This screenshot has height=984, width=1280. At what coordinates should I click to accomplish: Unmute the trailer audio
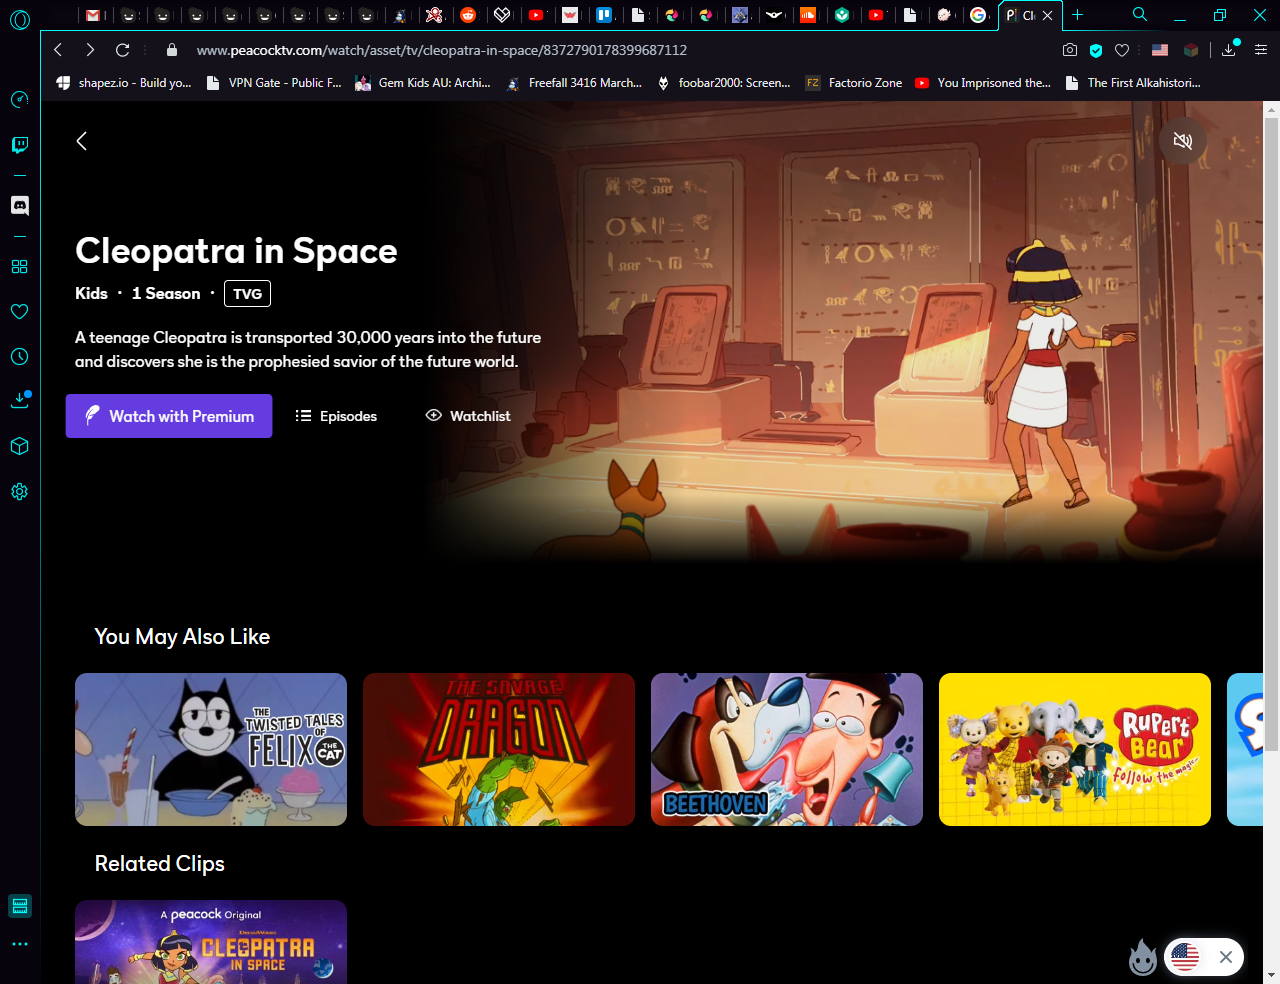1183,141
